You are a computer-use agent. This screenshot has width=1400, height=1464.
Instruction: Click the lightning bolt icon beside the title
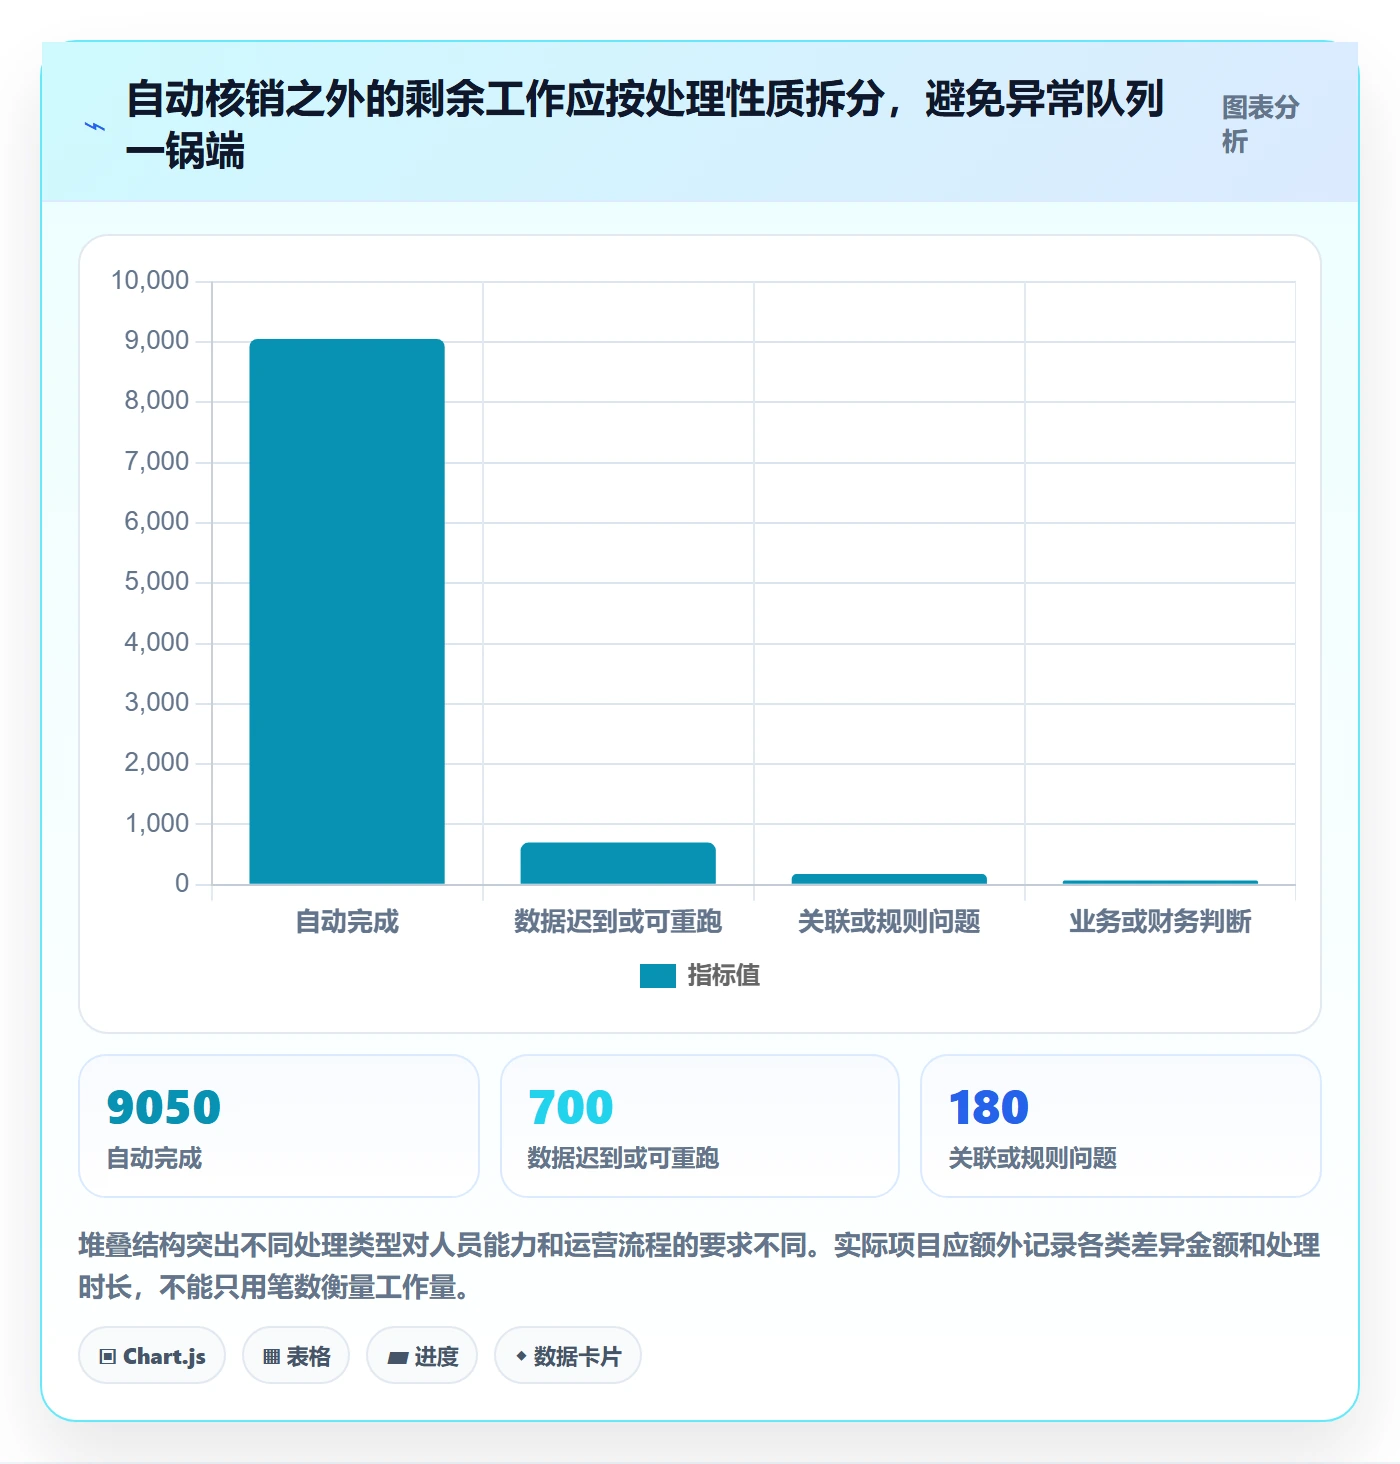pos(95,126)
